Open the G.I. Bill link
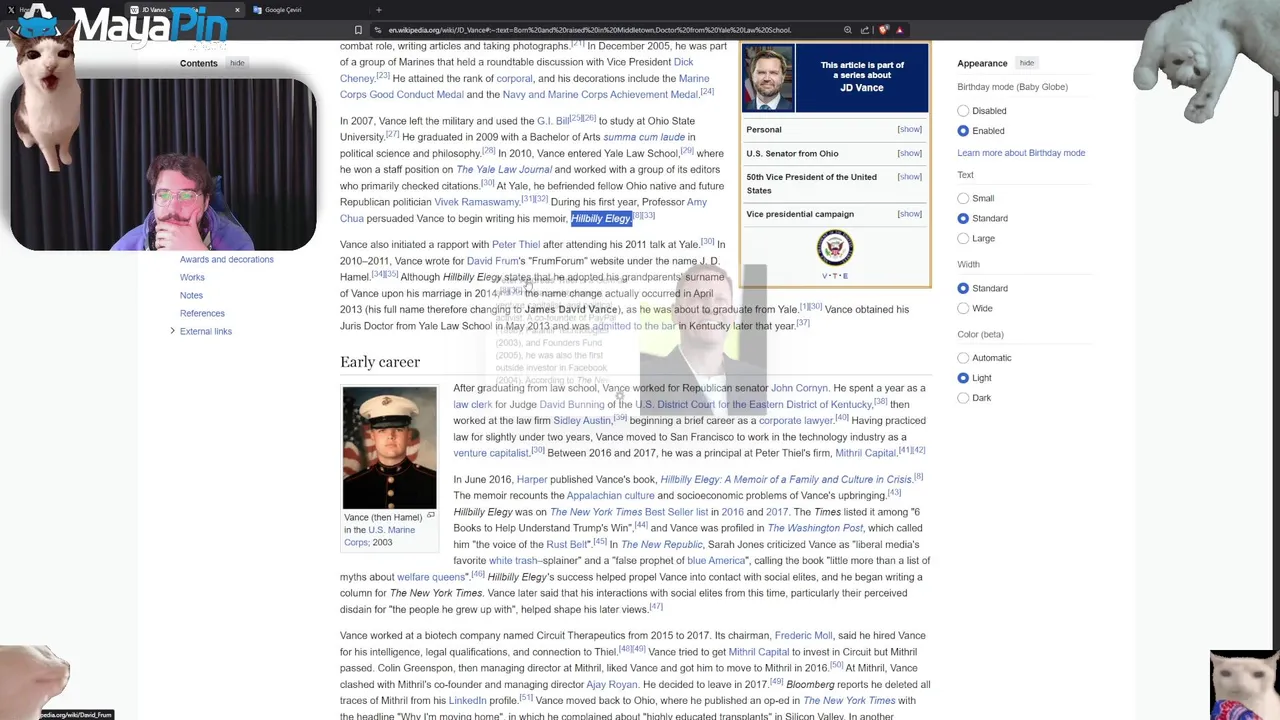Viewport: 1280px width, 720px height. (x=553, y=121)
